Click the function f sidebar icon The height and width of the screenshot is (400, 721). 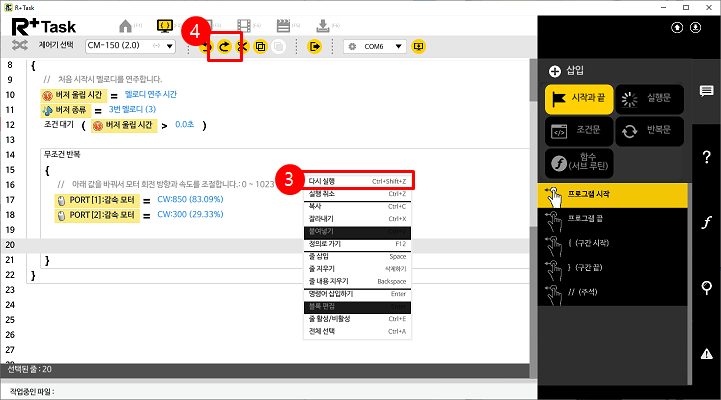point(706,223)
